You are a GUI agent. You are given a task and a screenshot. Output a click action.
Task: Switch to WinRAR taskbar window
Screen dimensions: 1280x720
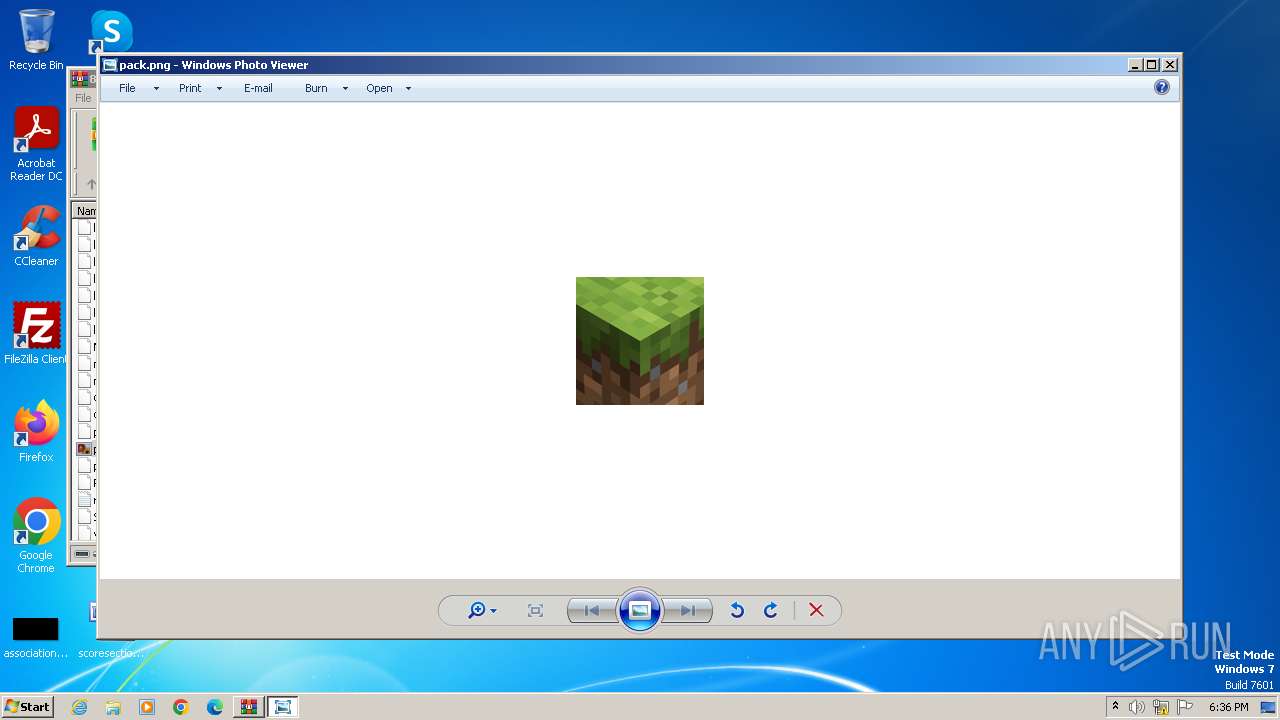point(249,707)
